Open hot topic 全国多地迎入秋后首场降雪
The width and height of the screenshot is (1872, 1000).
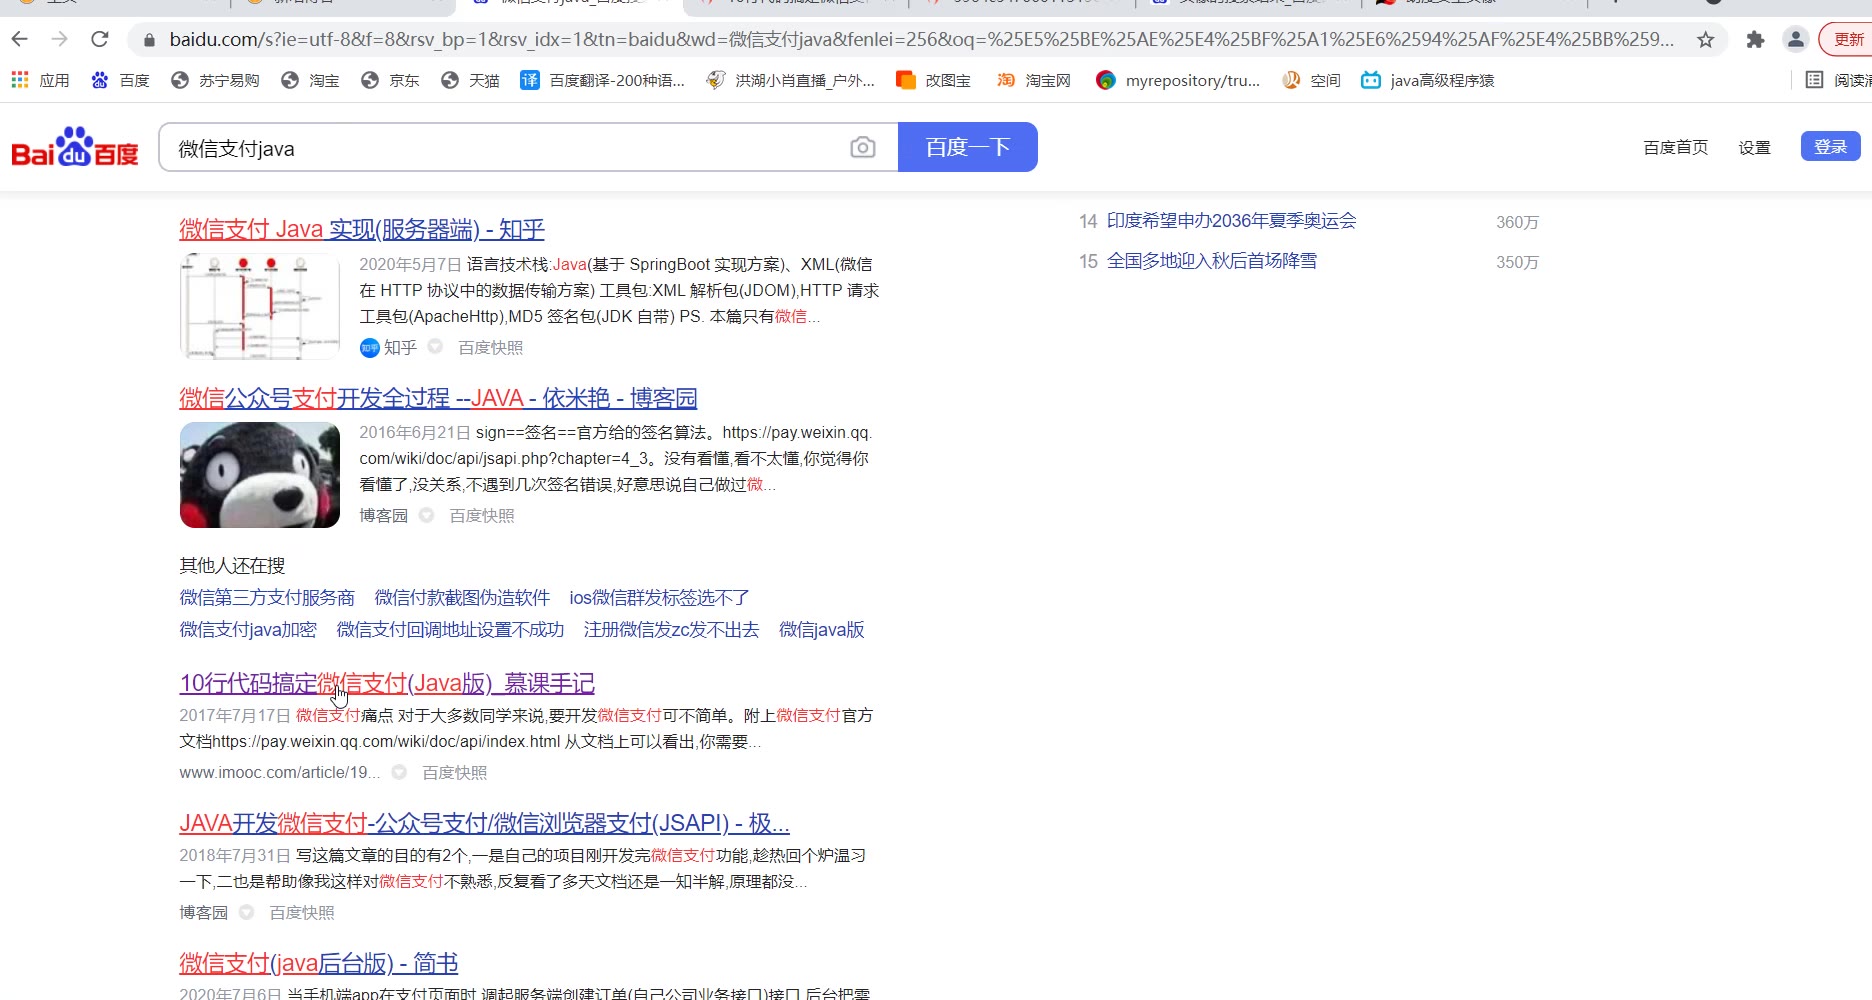pos(1211,261)
